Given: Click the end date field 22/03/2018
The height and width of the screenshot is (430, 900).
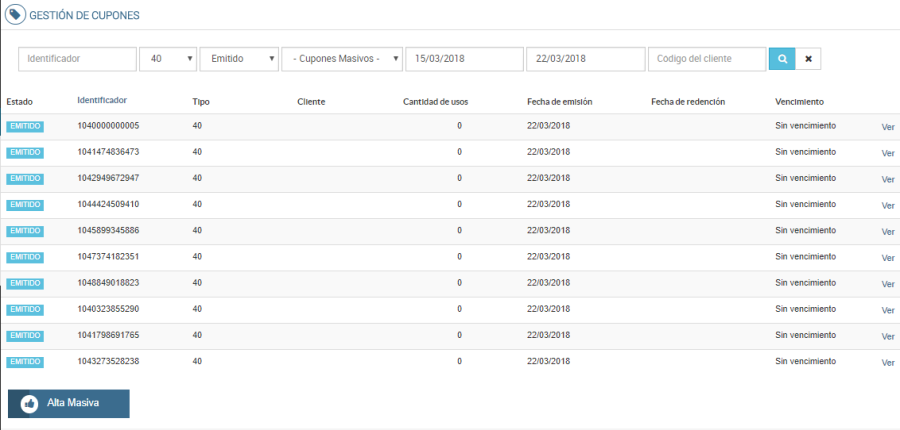Looking at the screenshot, I should pos(585,59).
